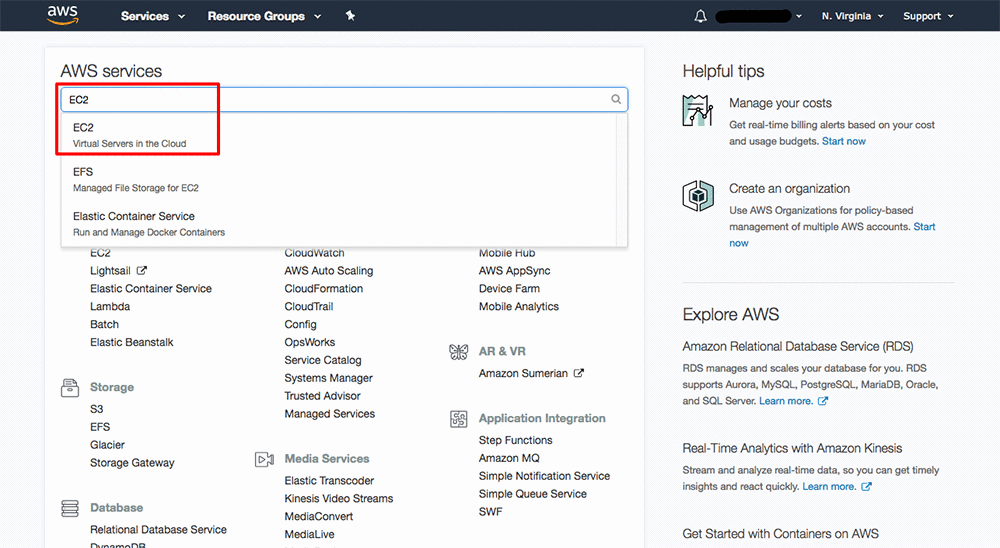
Task: Open EFS under Storage
Action: coord(99,427)
